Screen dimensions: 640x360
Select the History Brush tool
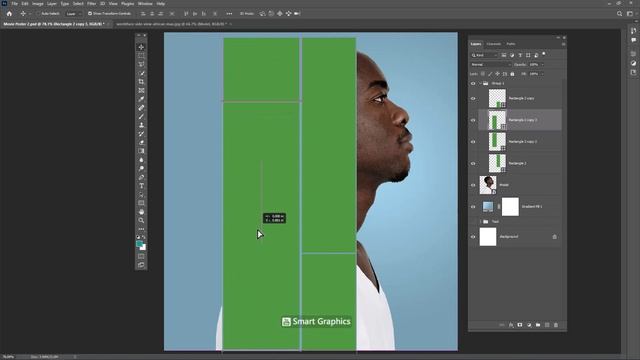(141, 133)
